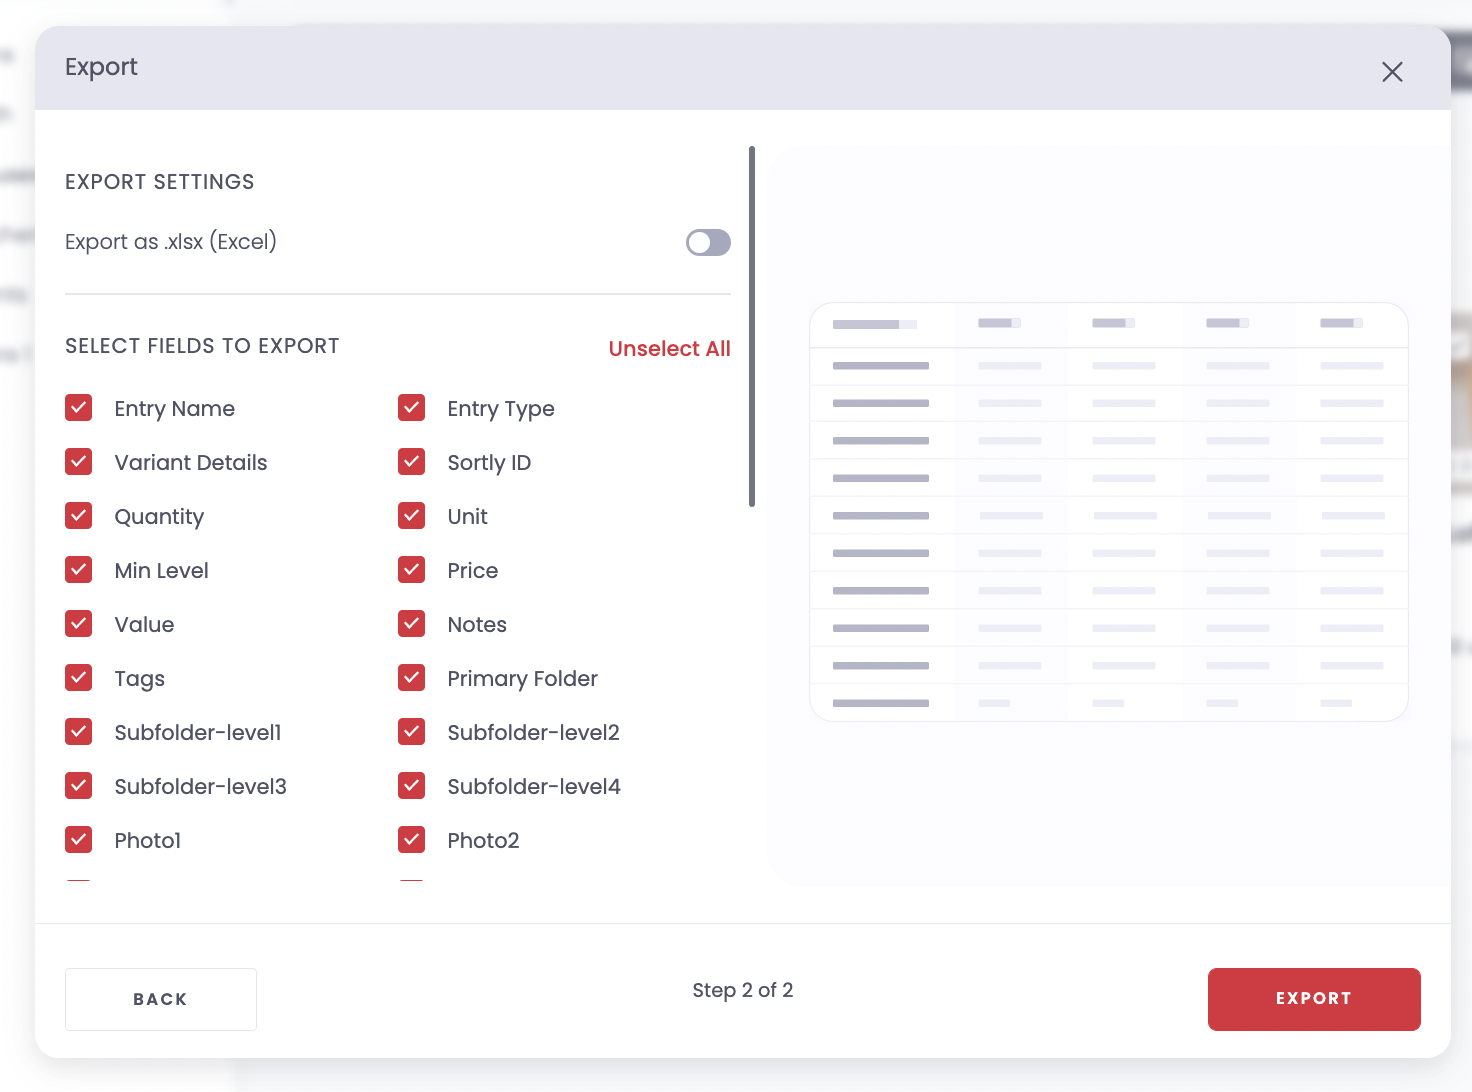The width and height of the screenshot is (1472, 1092).
Task: Uncheck the Variant Details field
Action: (79, 461)
